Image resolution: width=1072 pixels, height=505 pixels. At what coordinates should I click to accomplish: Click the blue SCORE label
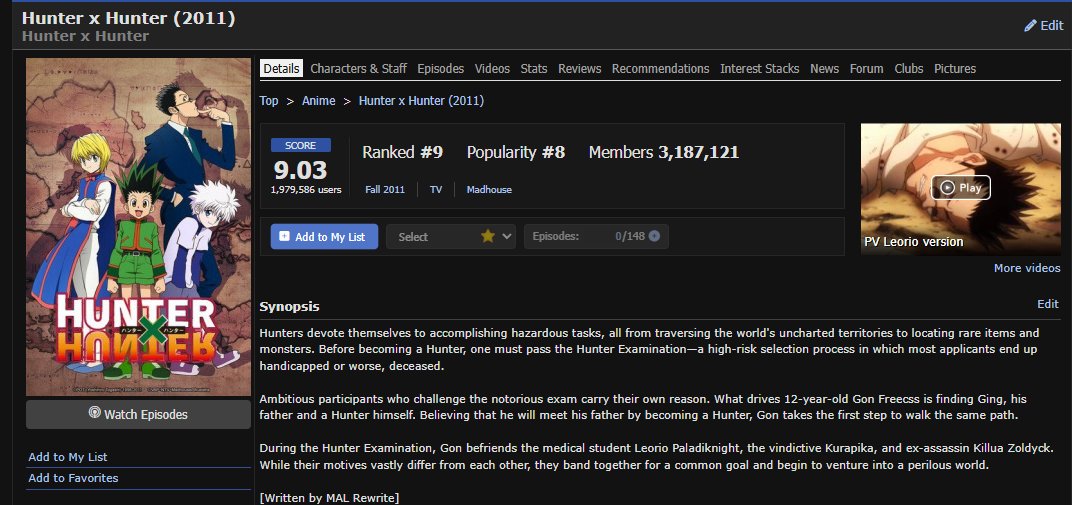[x=300, y=145]
